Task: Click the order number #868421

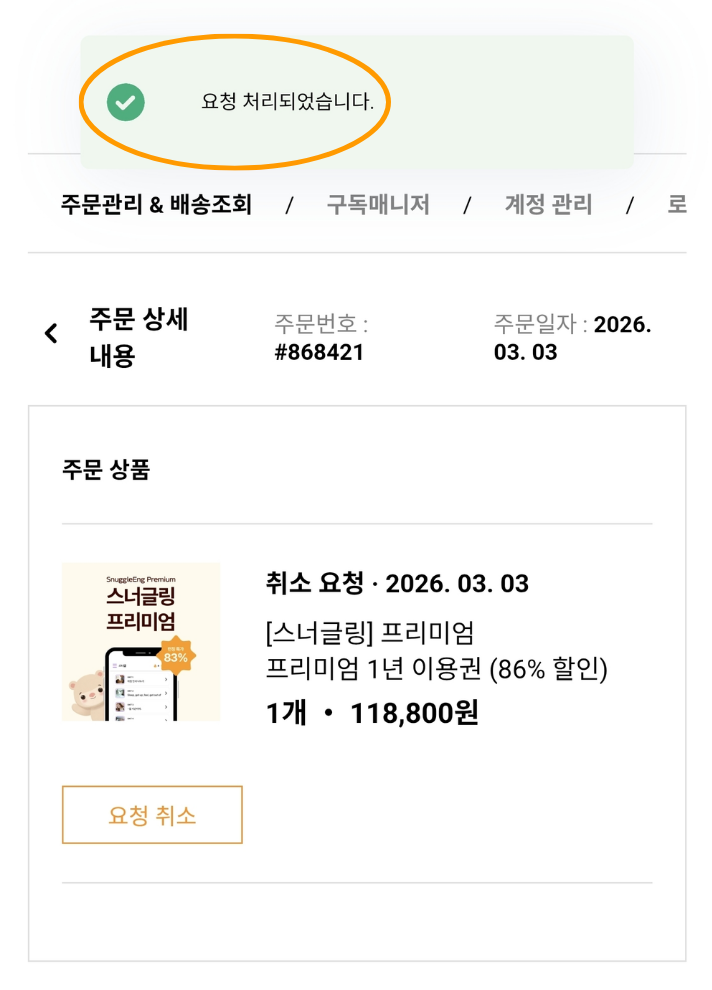Action: pyautogui.click(x=319, y=352)
